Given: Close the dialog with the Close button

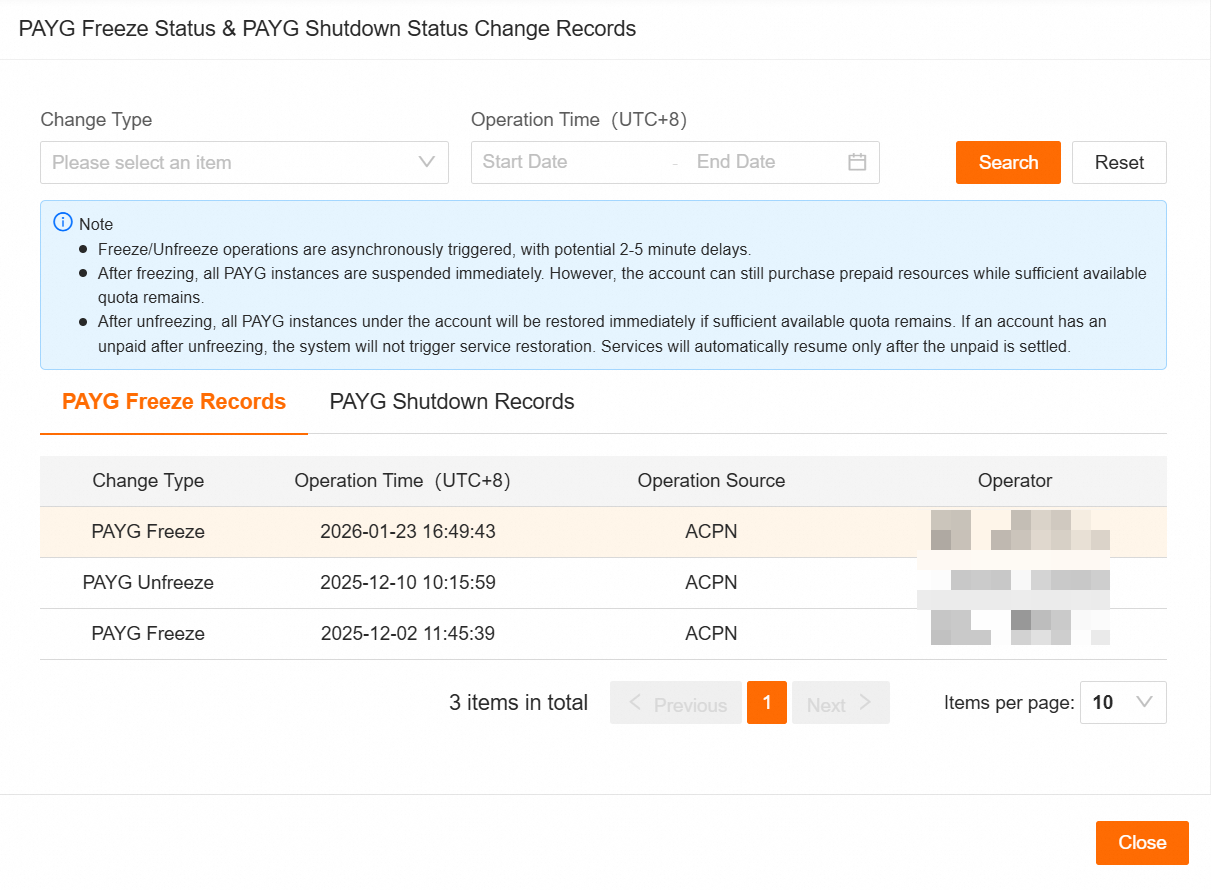Looking at the screenshot, I should [x=1142, y=843].
